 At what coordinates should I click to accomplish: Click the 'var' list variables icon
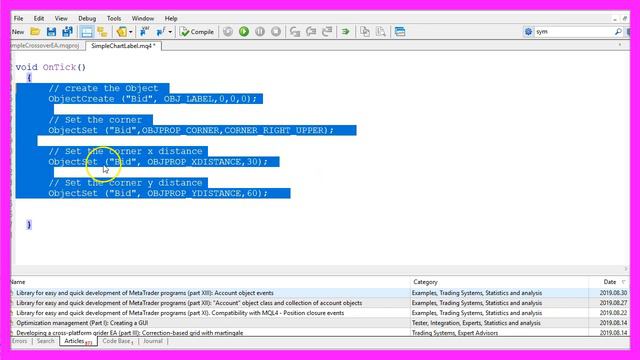click(144, 31)
